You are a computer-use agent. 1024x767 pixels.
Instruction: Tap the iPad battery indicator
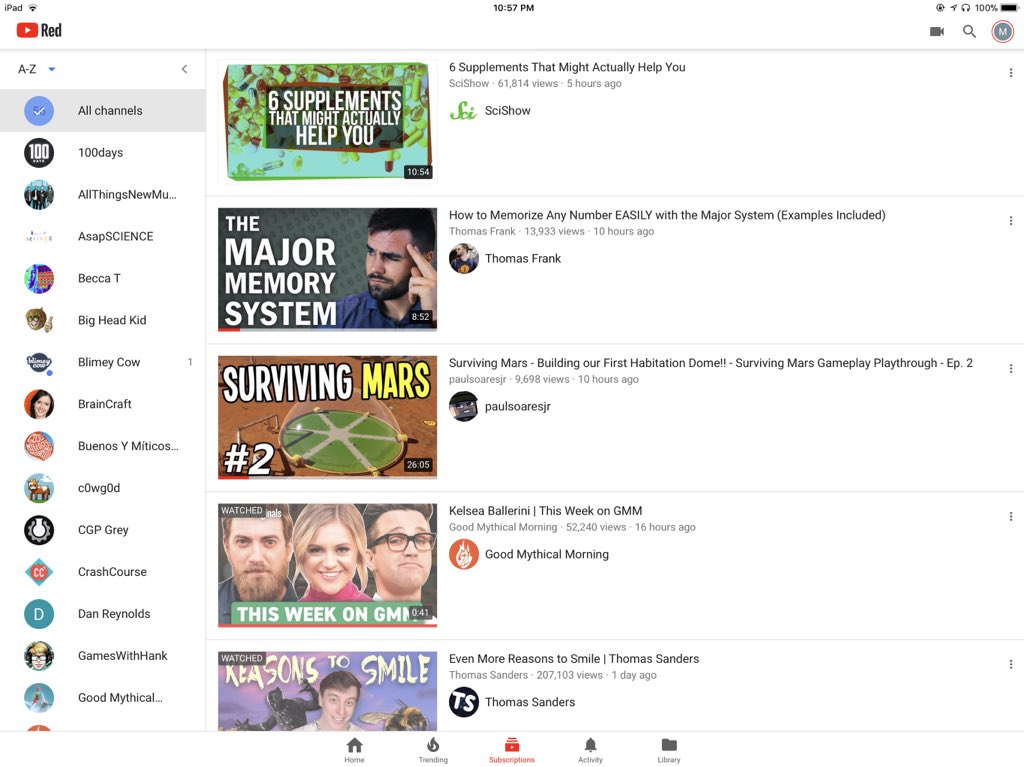[1008, 8]
